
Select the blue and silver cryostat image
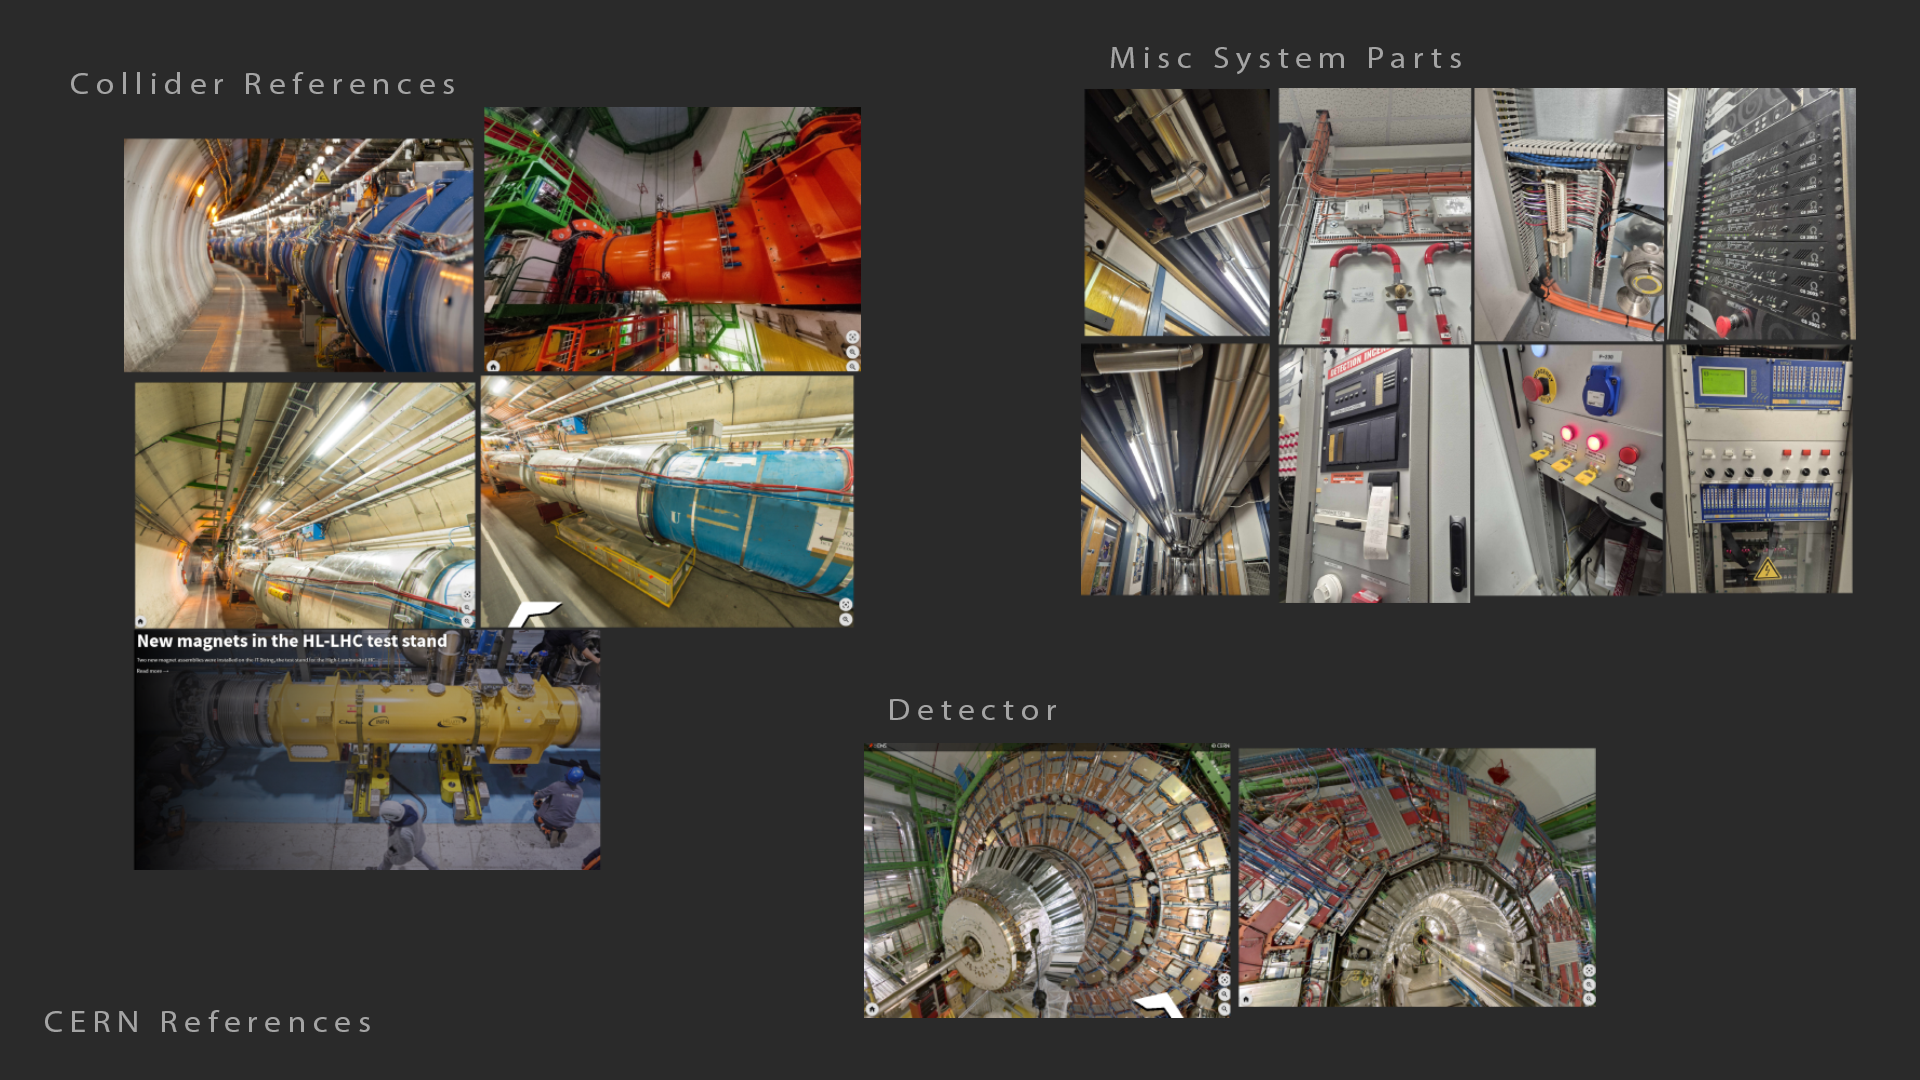click(667, 502)
